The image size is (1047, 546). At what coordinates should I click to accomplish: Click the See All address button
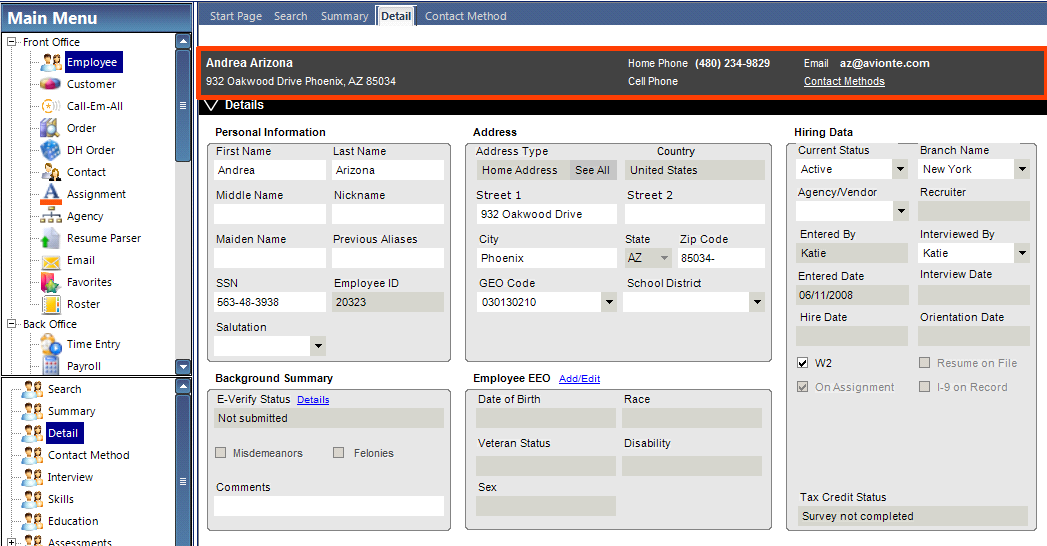click(x=592, y=170)
